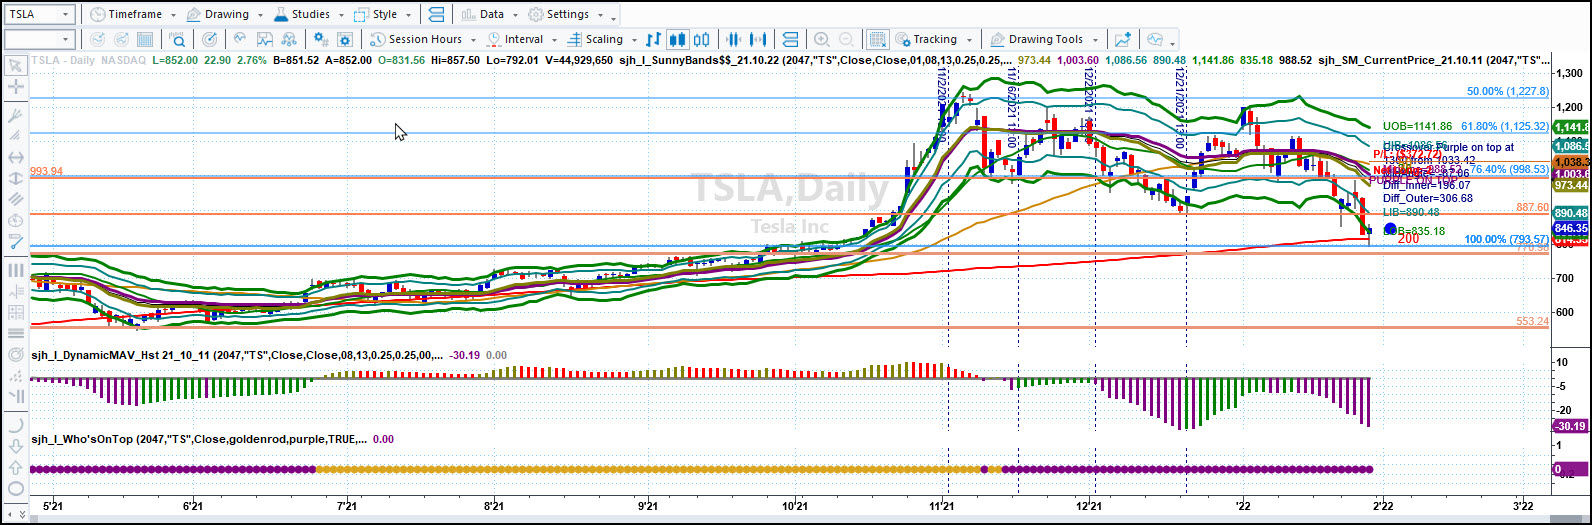The height and width of the screenshot is (525, 1592).
Task: Click the zoom in magnifier icon
Action: click(x=822, y=39)
